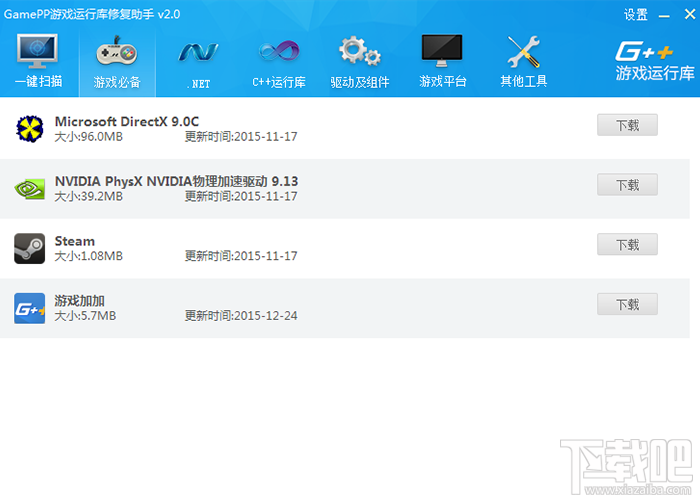Screen dimensions: 700x500
Task: Click the GamePP游戏运行库修复助手 v2.0 title
Action: tap(92, 14)
